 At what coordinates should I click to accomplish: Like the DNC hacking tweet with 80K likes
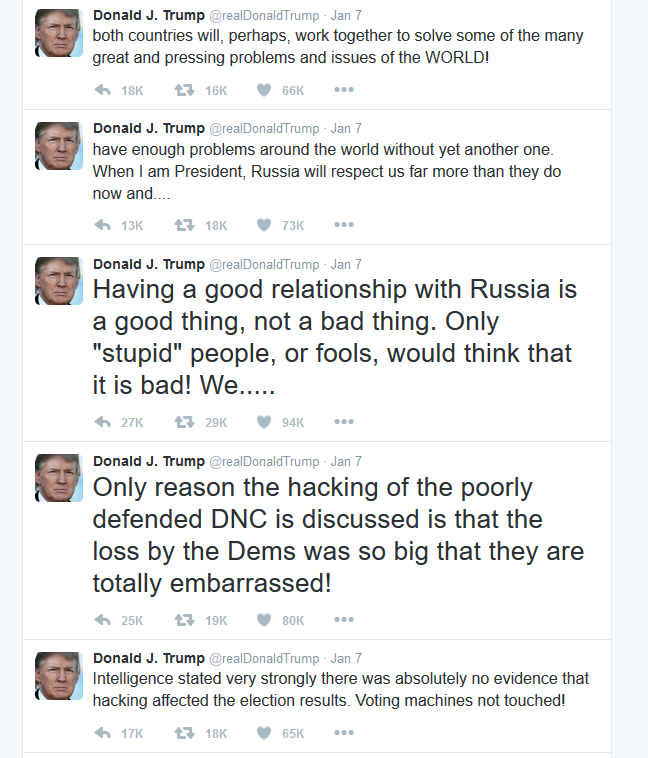[x=264, y=620]
